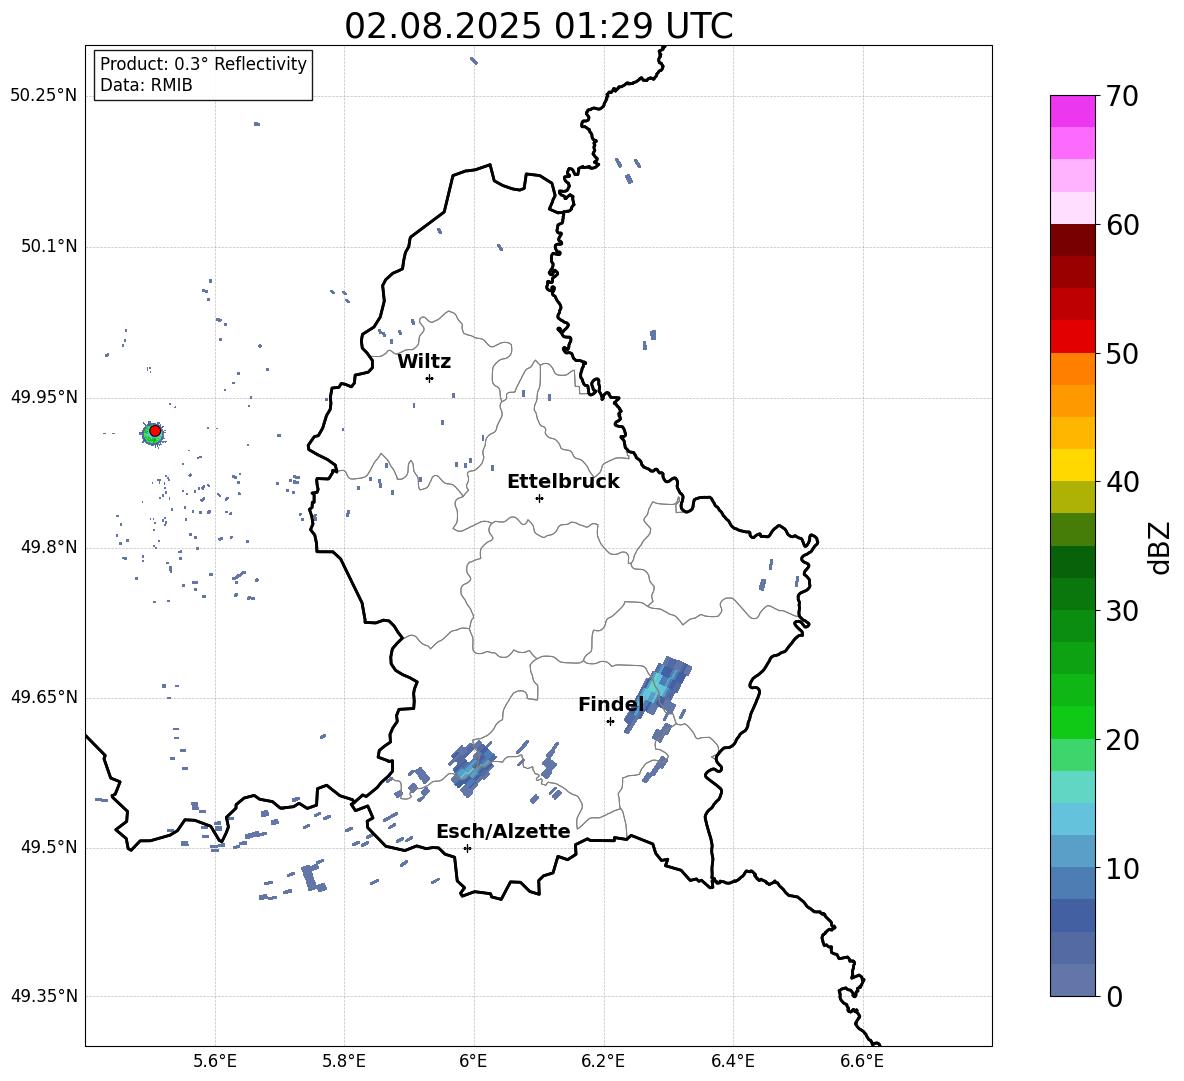Click the 6.4°E longitude label
Image resolution: width=1184 pixels, height=1081 pixels.
pyautogui.click(x=732, y=1061)
